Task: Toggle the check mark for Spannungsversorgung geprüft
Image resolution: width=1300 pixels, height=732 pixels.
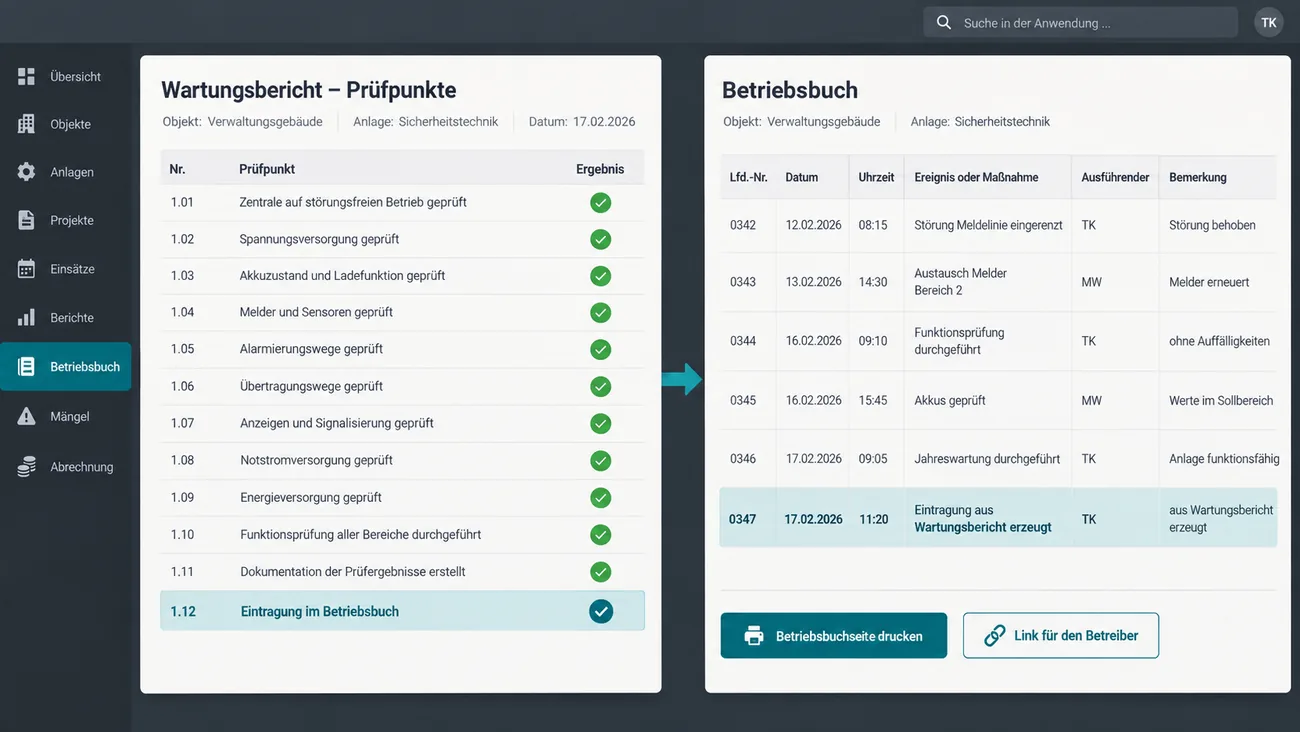Action: click(x=600, y=239)
